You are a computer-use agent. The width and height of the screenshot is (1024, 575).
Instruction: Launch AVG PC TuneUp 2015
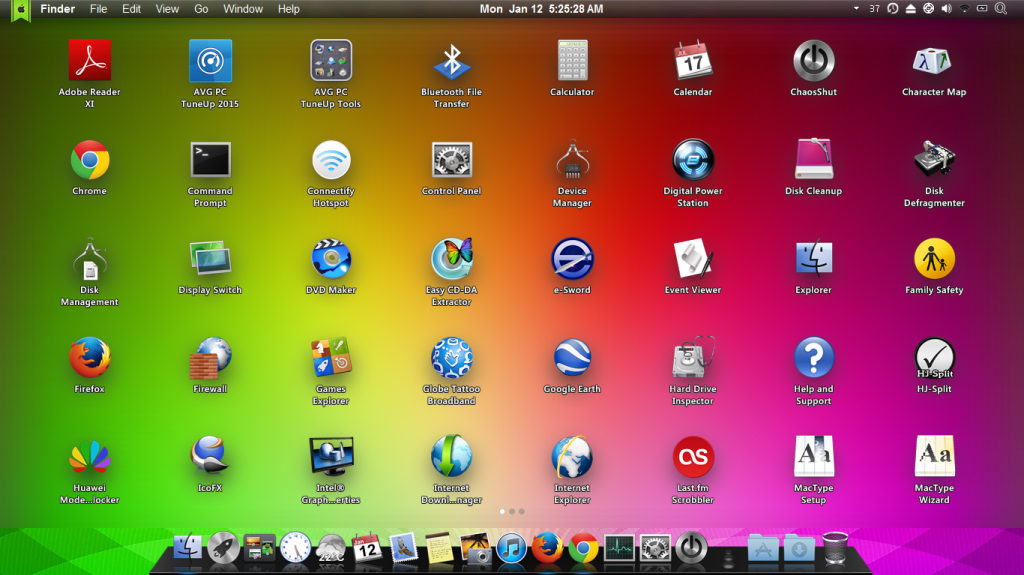pyautogui.click(x=210, y=61)
